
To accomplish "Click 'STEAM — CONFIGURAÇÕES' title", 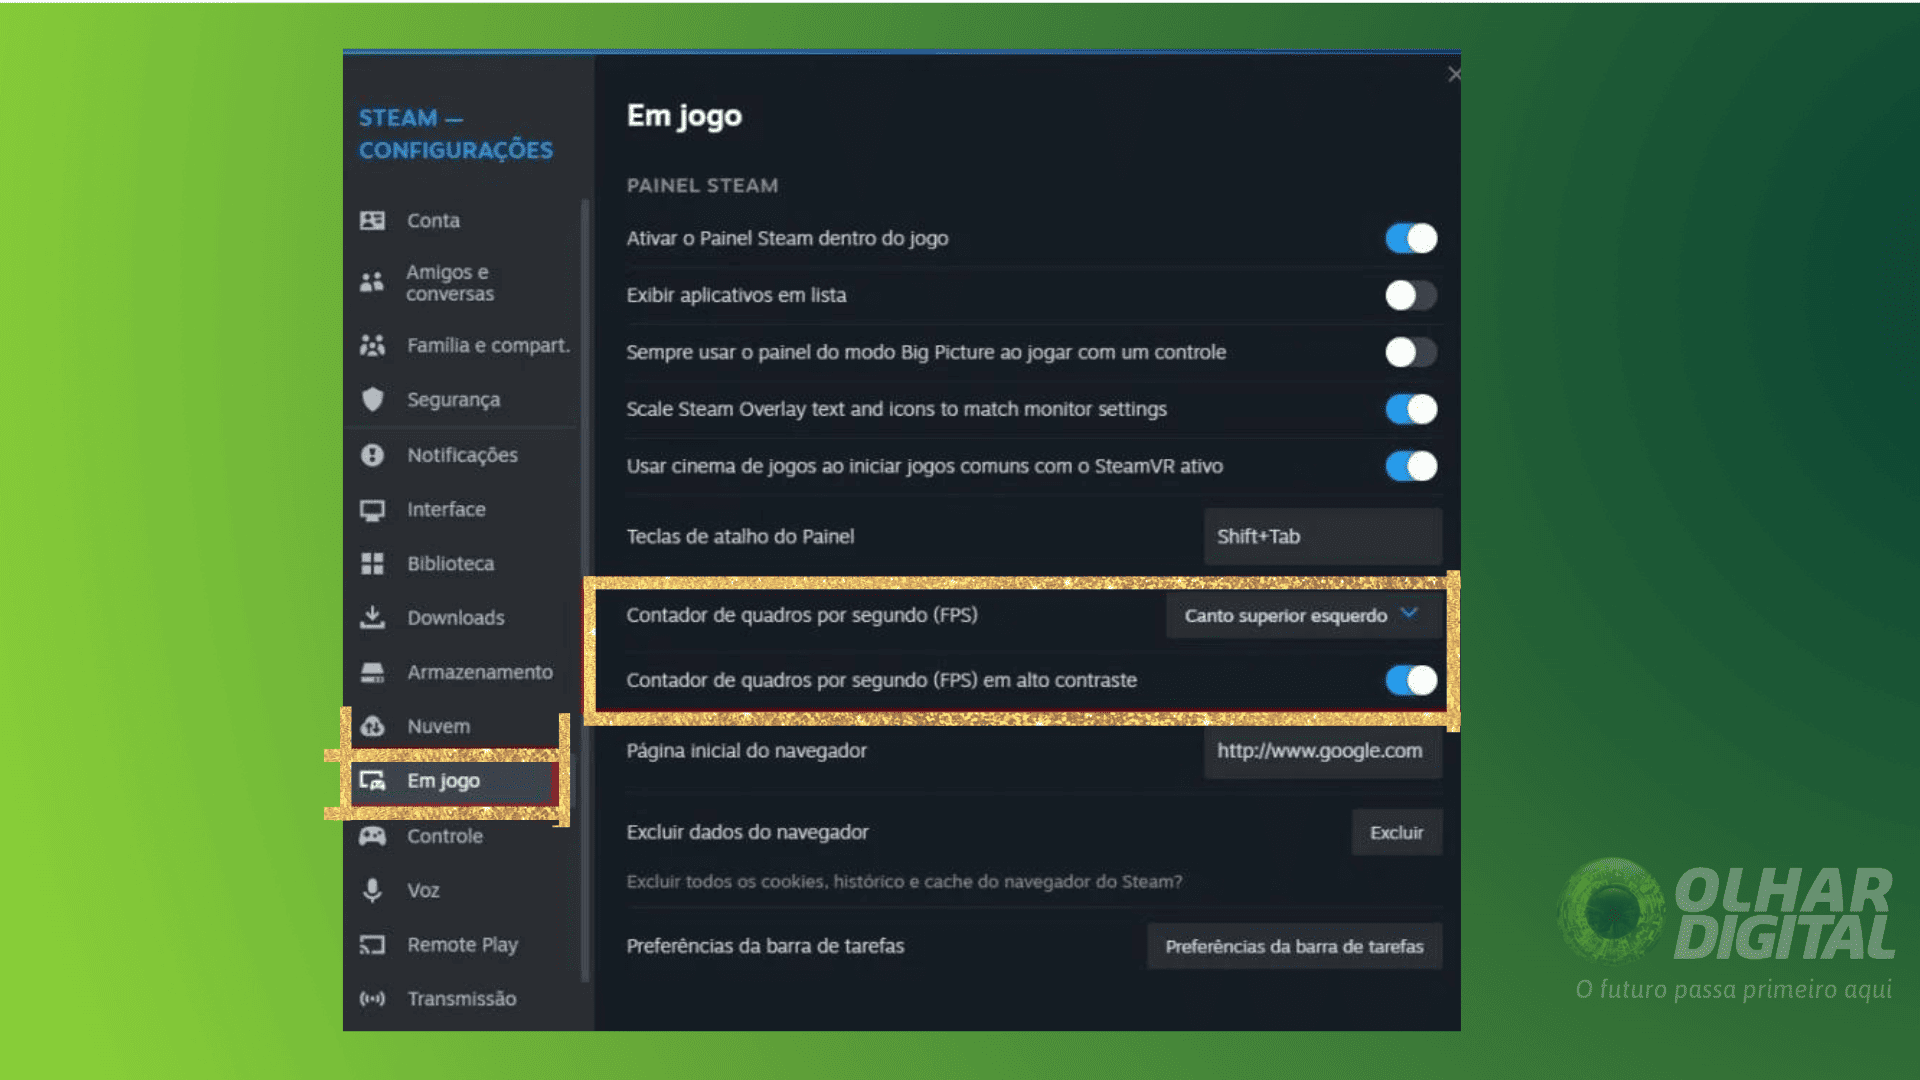I will click(456, 134).
